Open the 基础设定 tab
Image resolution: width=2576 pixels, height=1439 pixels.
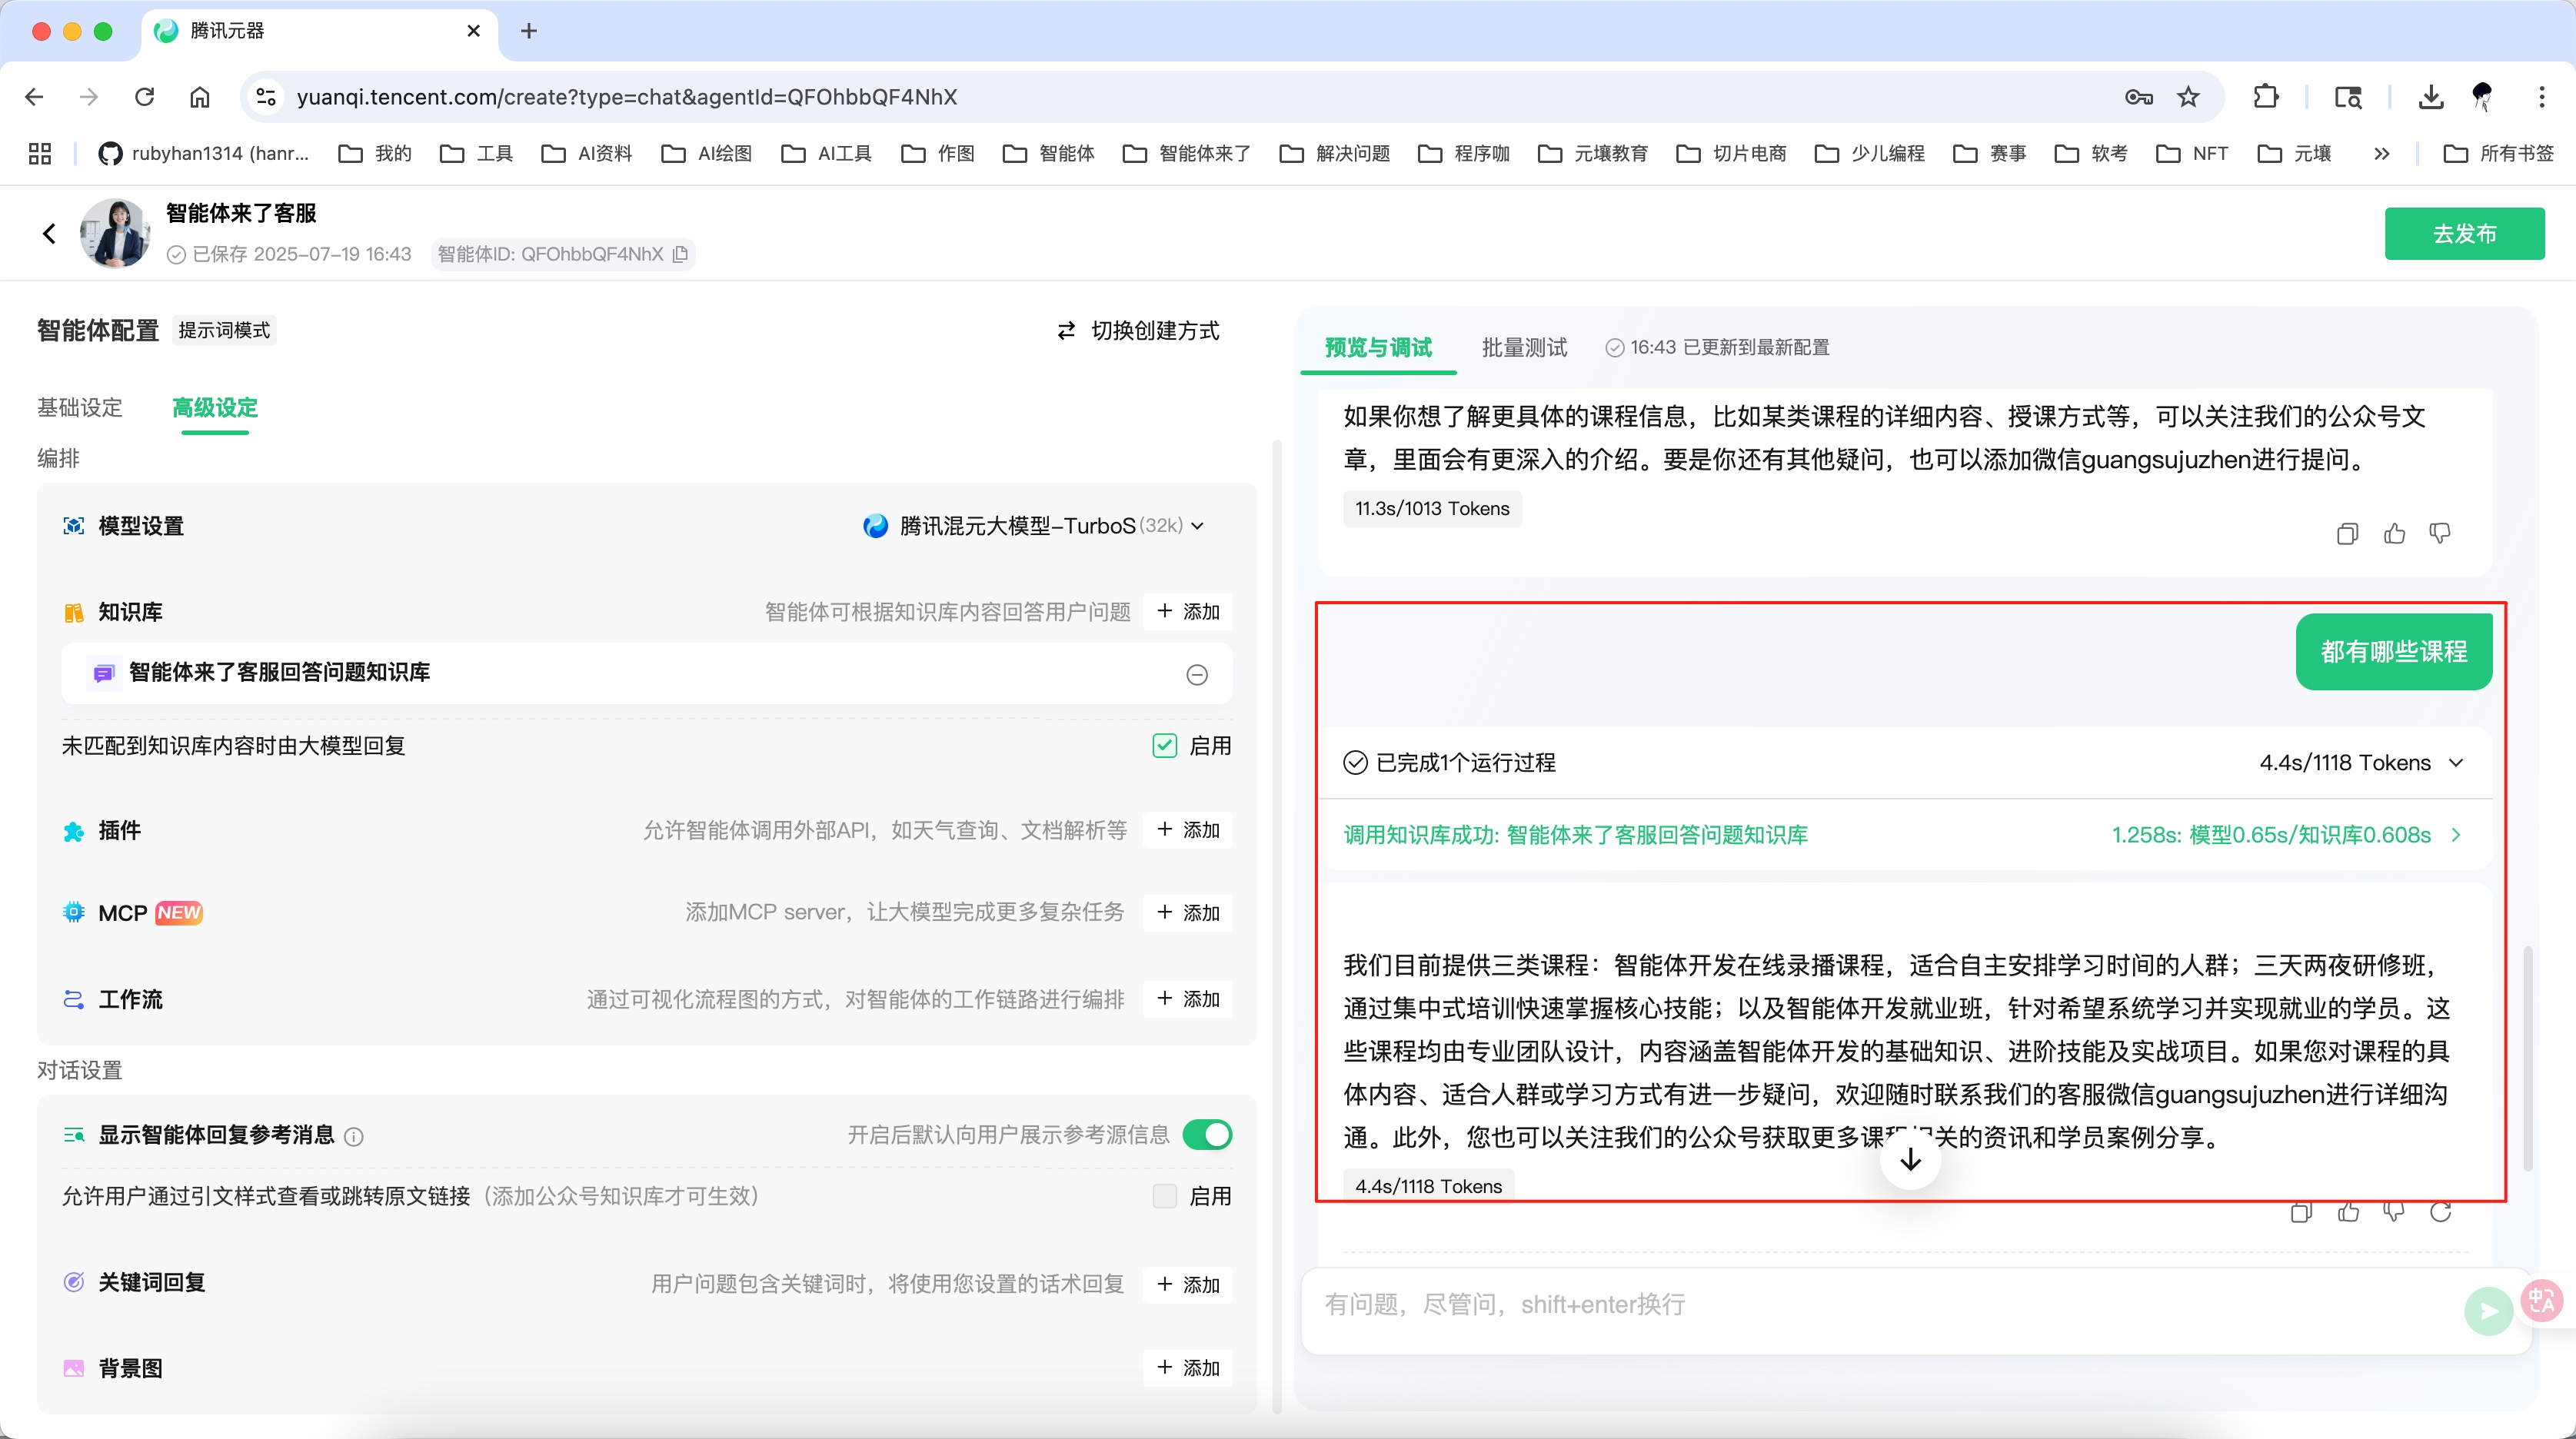(x=80, y=408)
